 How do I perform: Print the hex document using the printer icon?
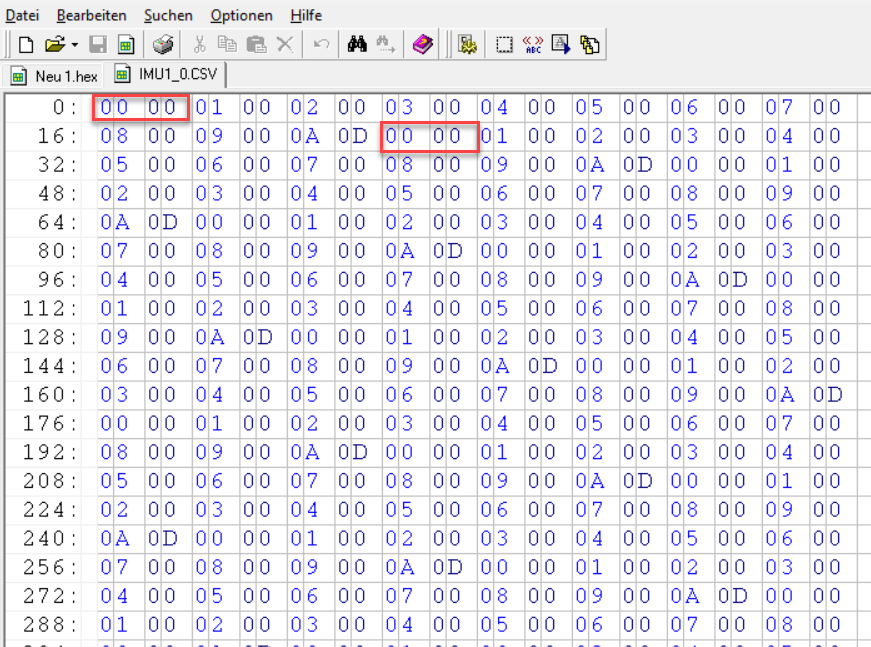(x=163, y=44)
